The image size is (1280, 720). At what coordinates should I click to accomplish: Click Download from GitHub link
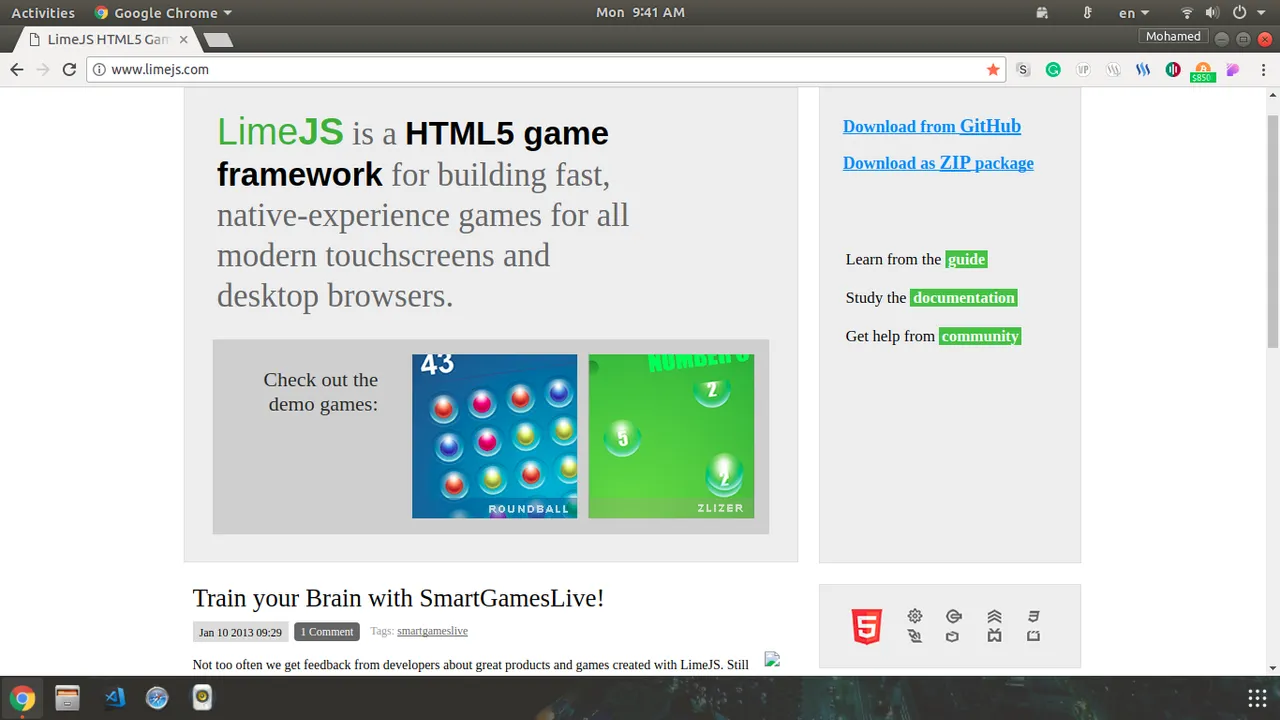(x=932, y=126)
